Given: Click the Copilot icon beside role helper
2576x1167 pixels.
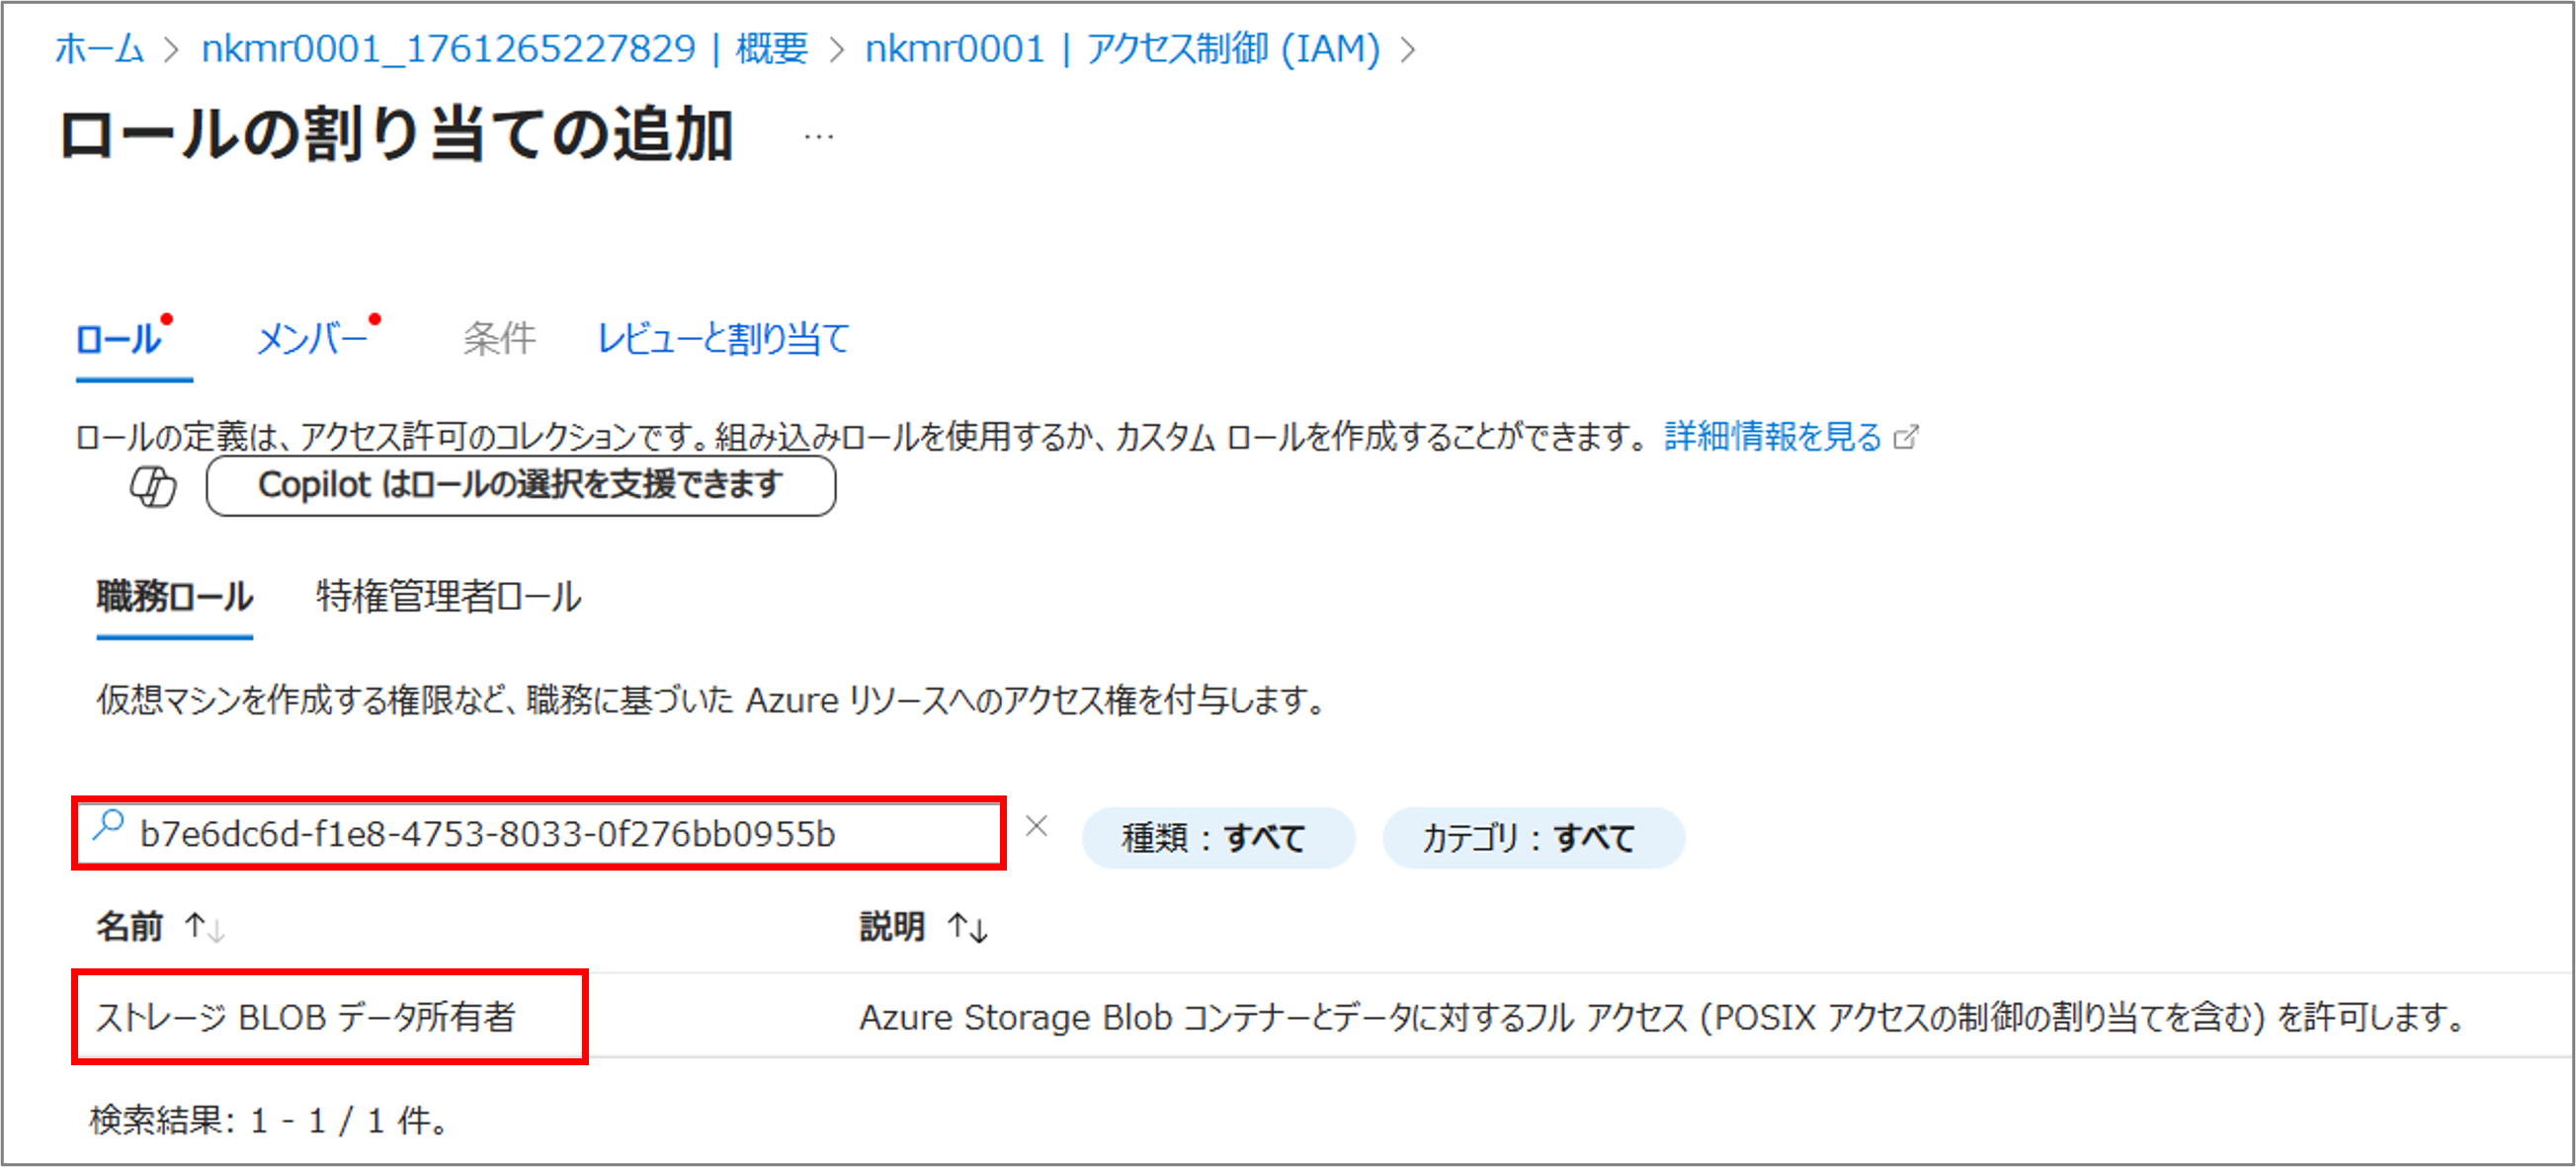Looking at the screenshot, I should pyautogui.click(x=153, y=487).
